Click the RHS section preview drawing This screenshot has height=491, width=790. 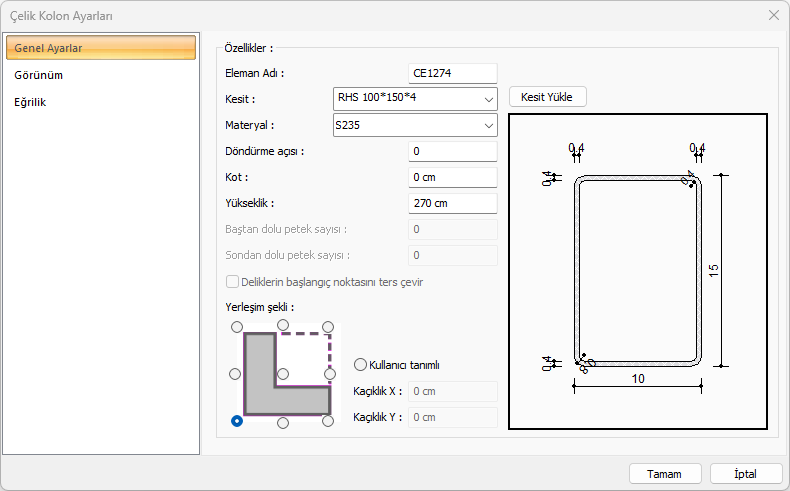tap(638, 271)
